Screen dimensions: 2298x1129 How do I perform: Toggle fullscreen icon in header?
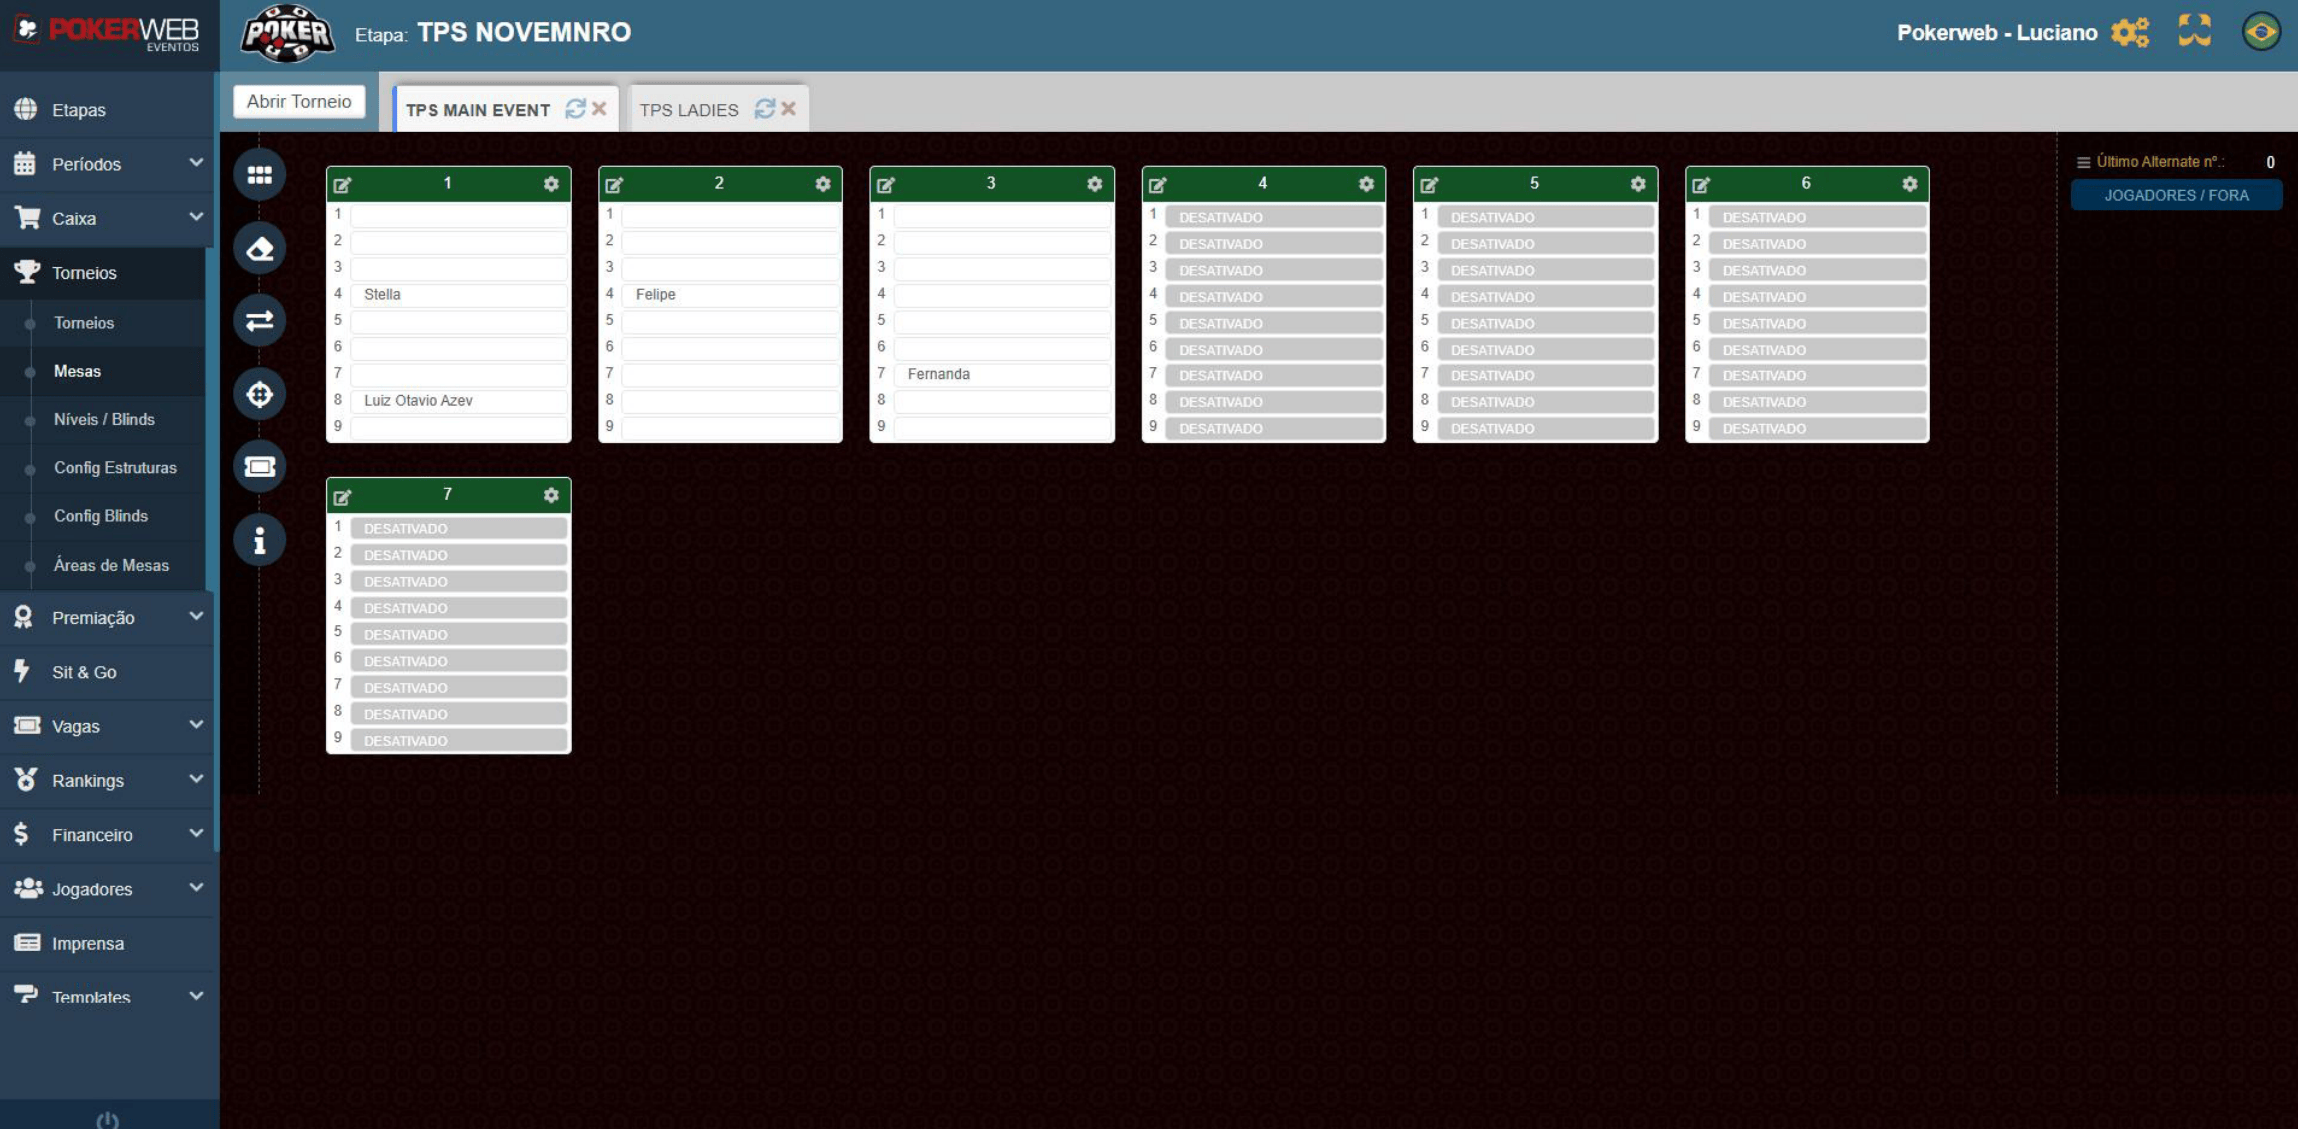point(2194,32)
